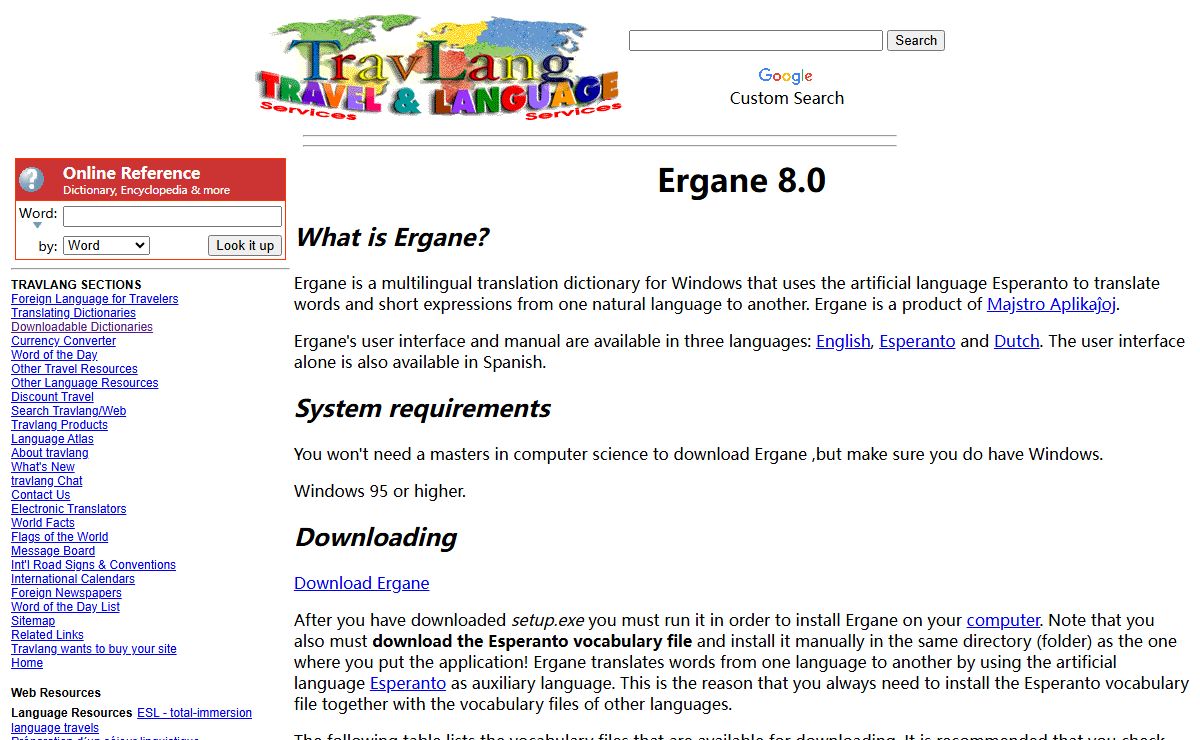Go to Downloadable Dictionaries section

[x=82, y=327]
